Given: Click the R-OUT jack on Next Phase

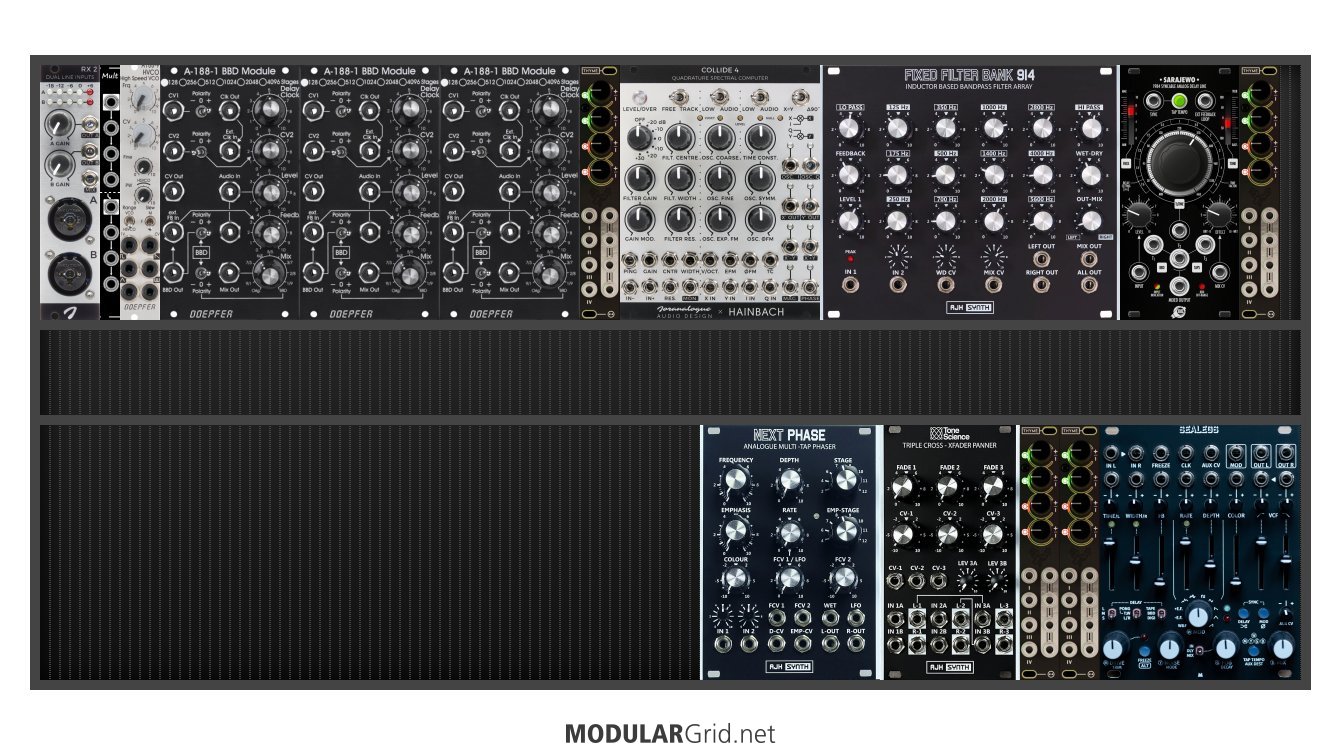Looking at the screenshot, I should pyautogui.click(x=856, y=644).
